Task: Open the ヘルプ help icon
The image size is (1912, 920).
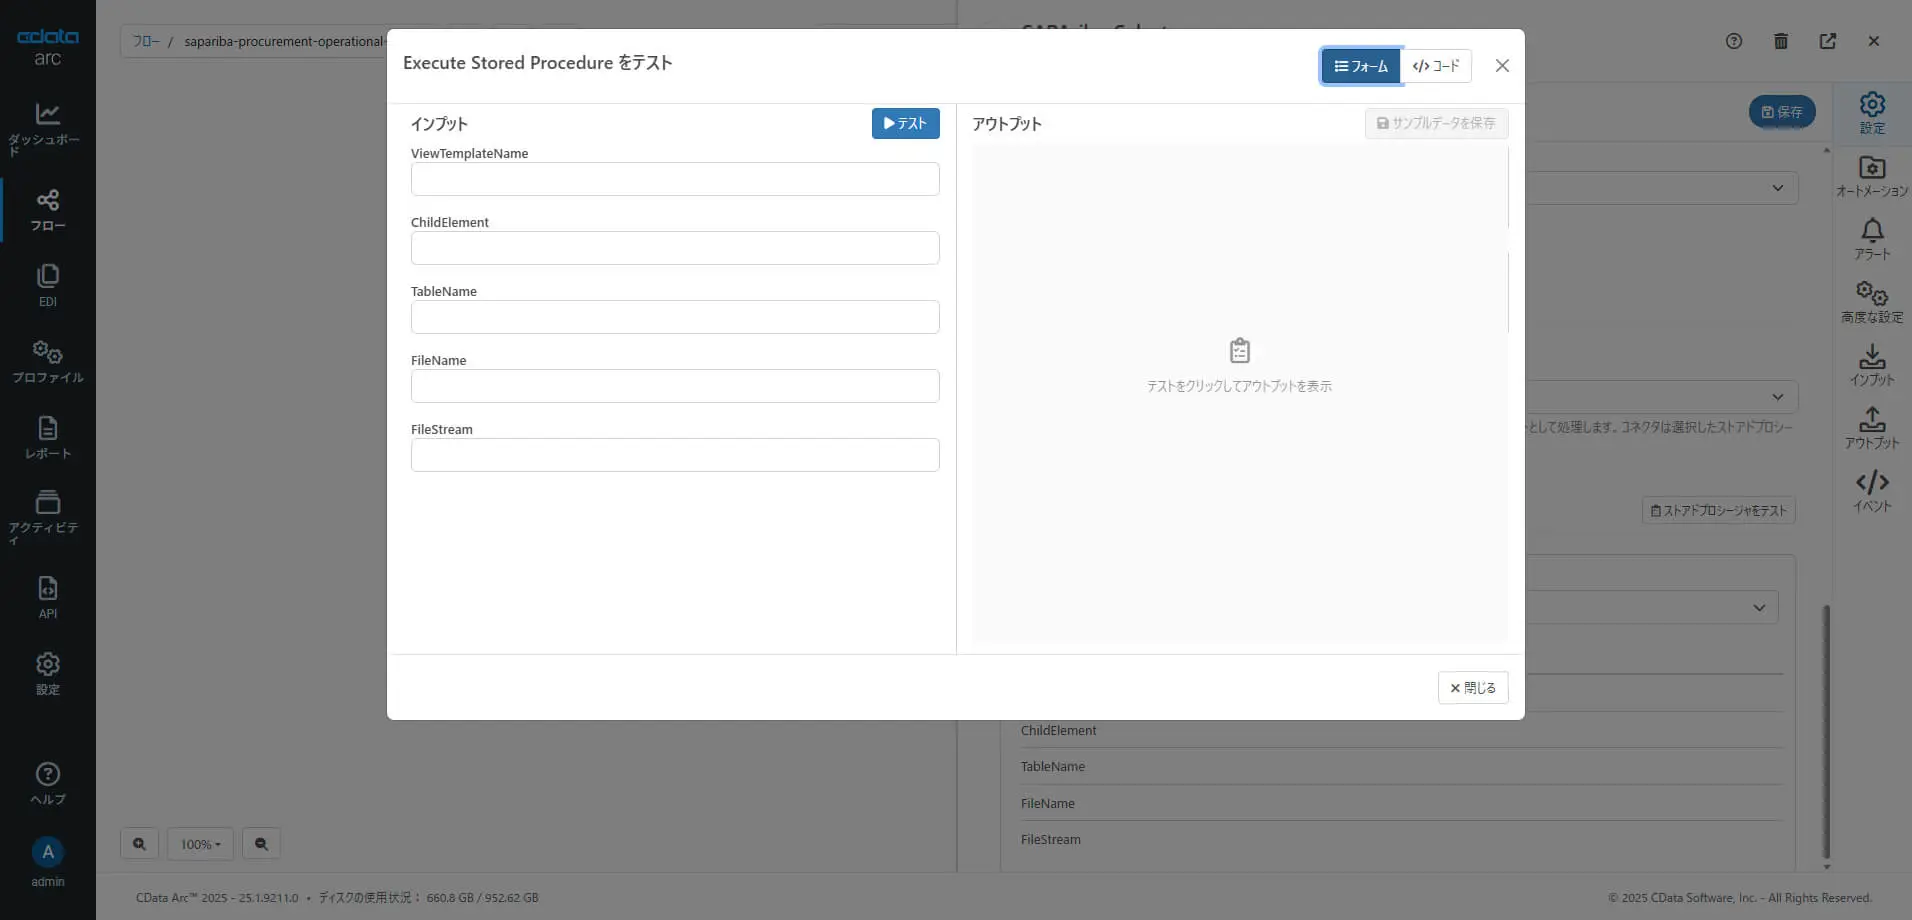Action: pos(47,774)
